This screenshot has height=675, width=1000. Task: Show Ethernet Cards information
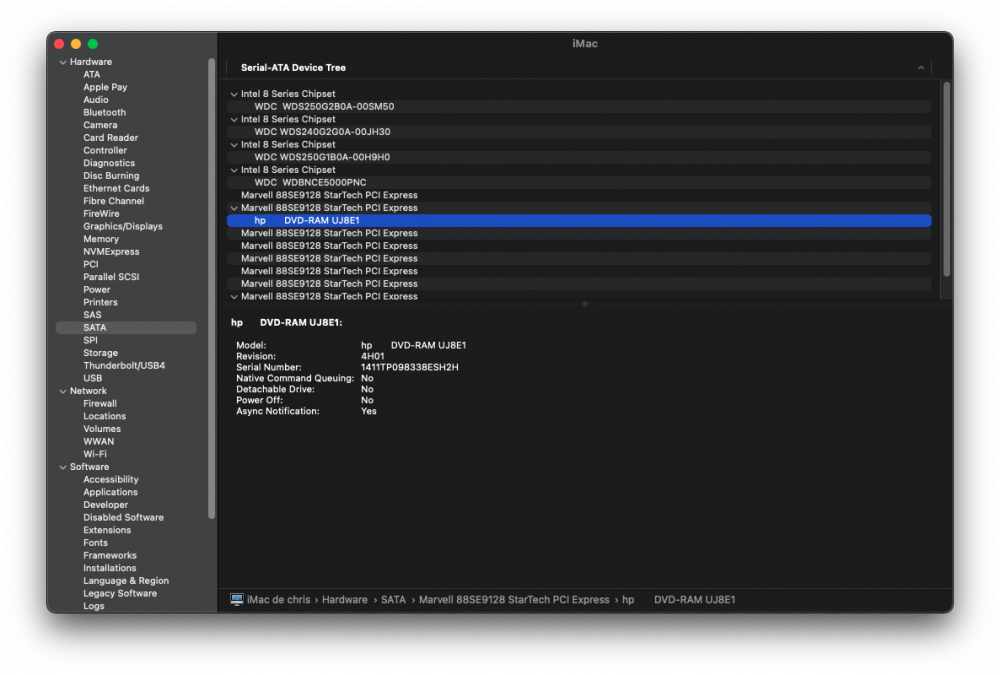click(116, 189)
